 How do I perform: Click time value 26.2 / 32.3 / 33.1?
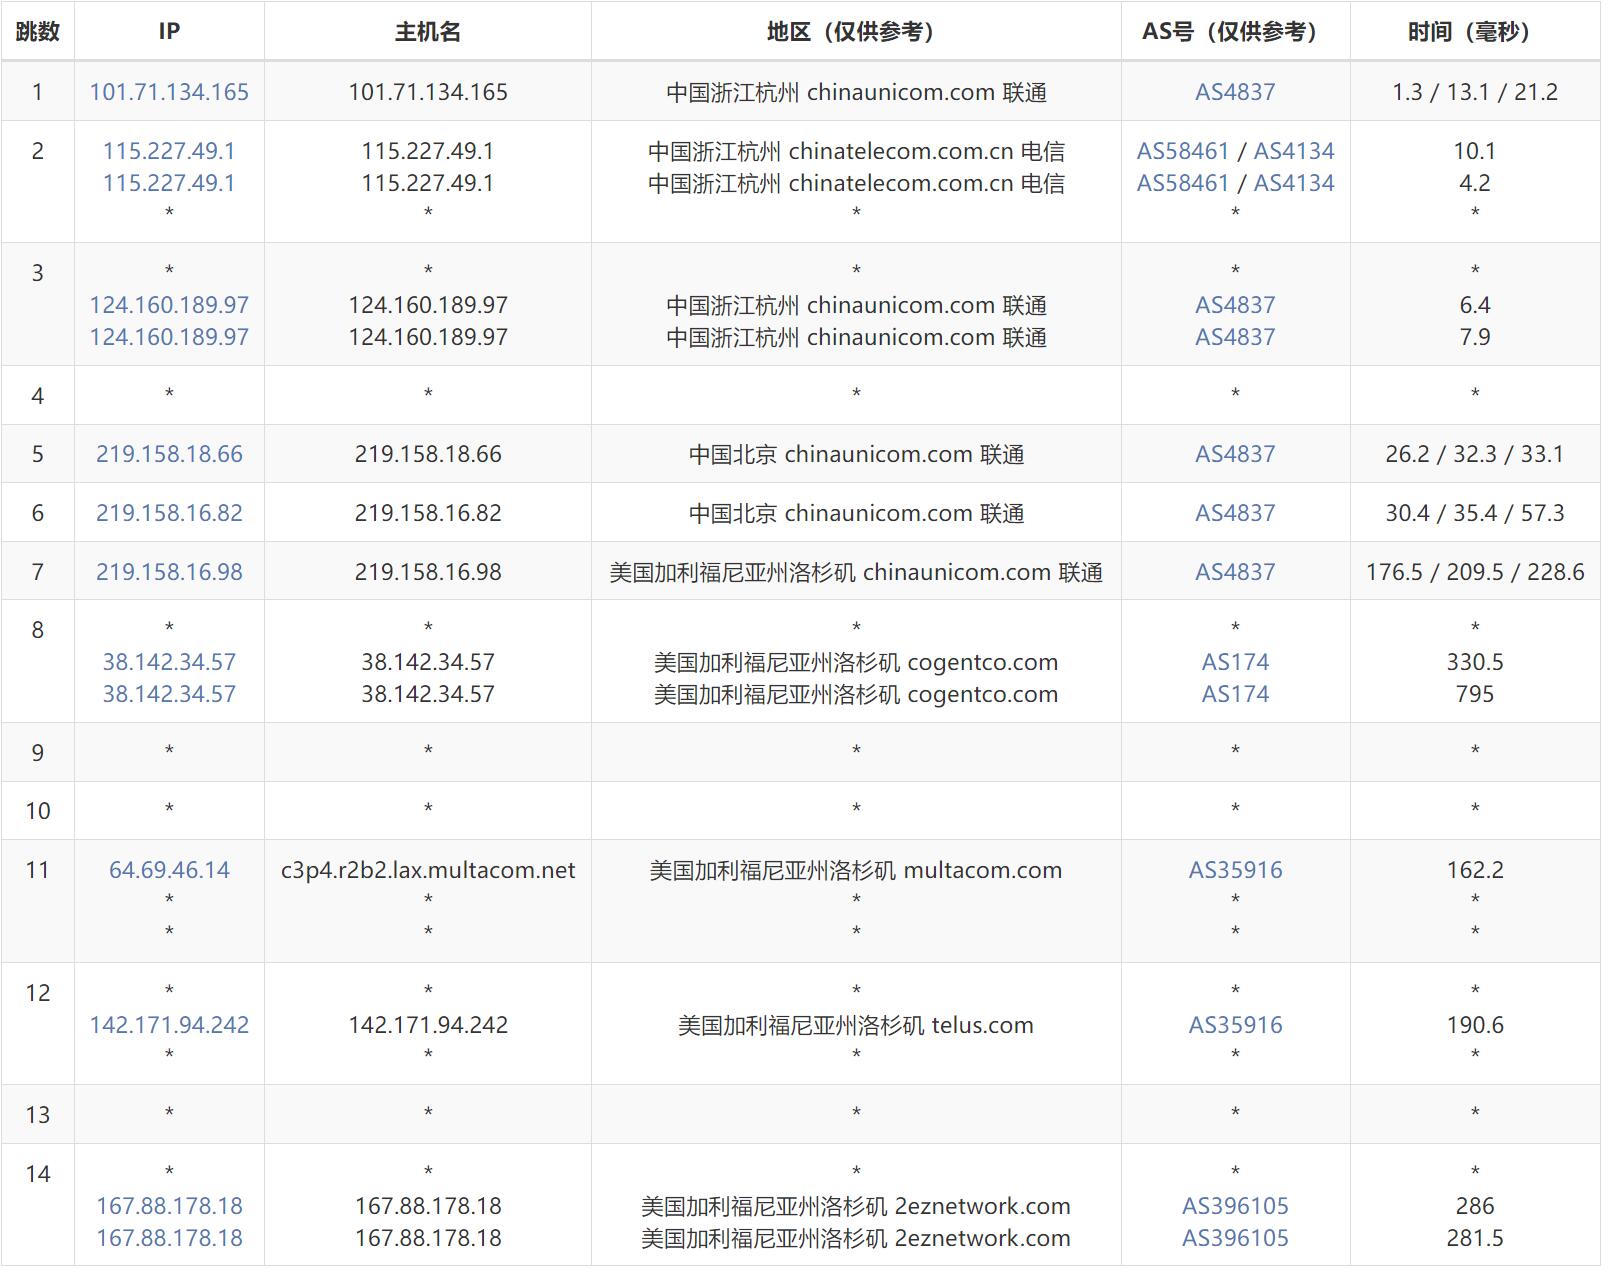coord(1475,454)
